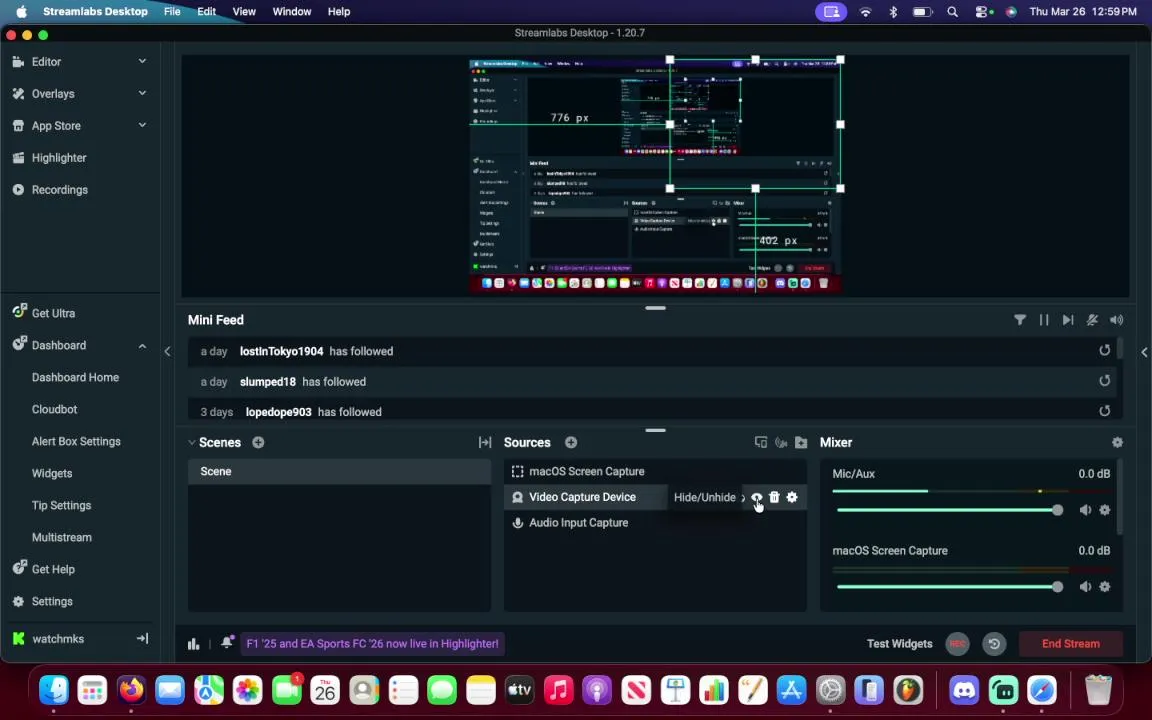Add a new source with the plus icon
Screen dimensions: 1152x720
click(571, 442)
